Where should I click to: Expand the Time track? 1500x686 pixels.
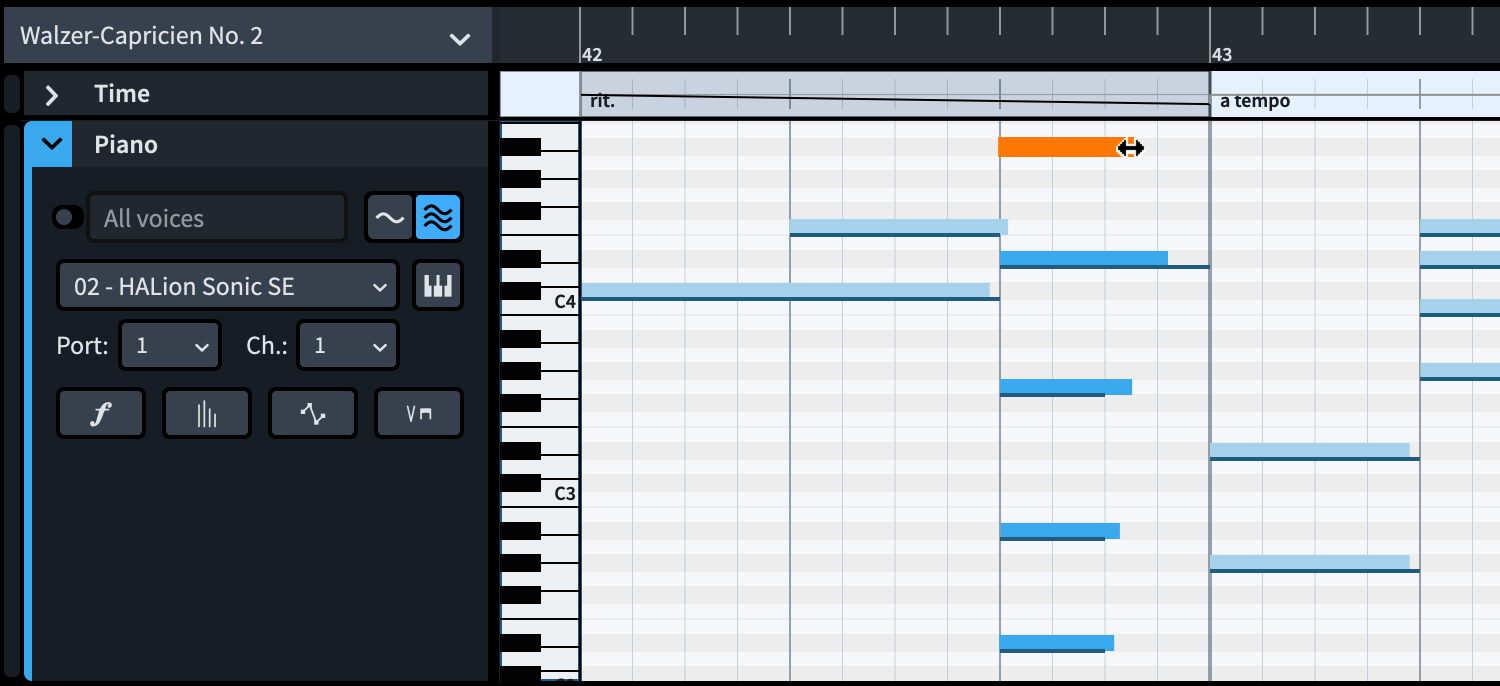[x=52, y=95]
